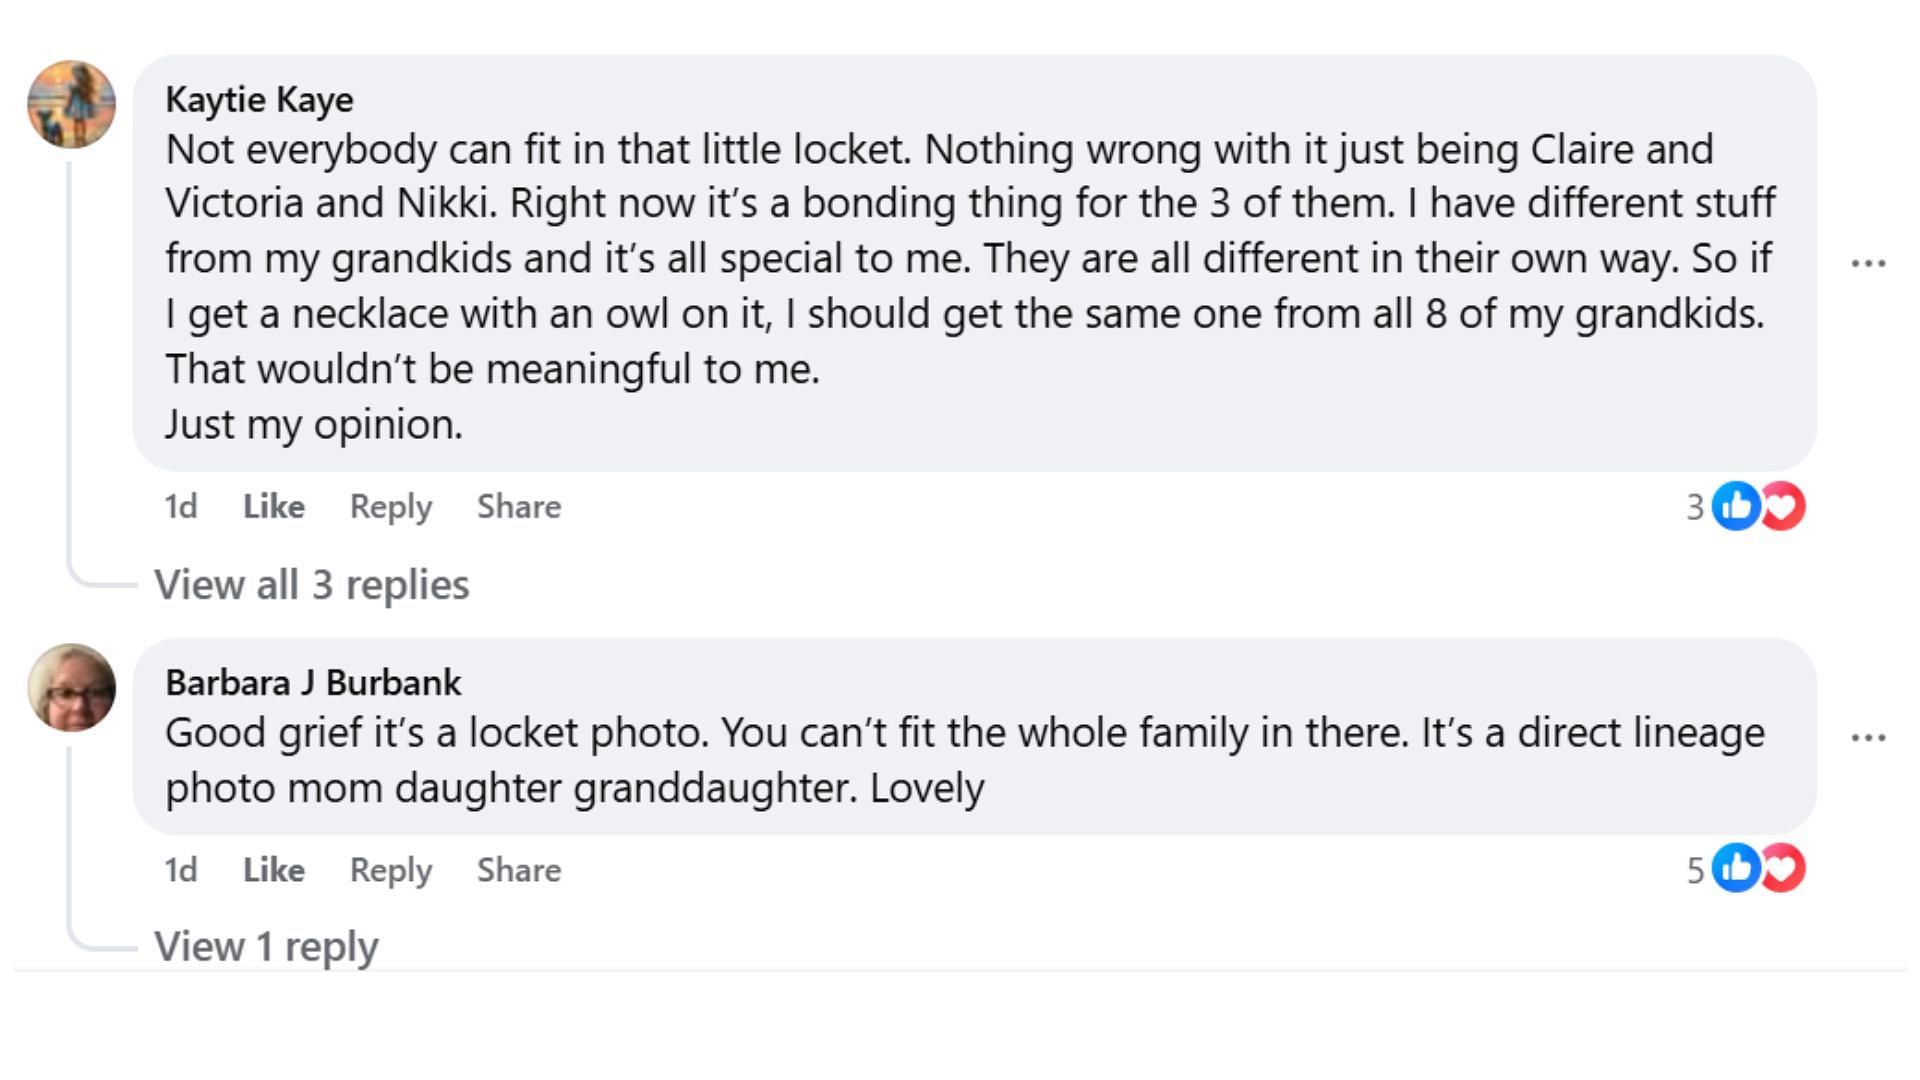
Task: Click thumbs-up reaction icon on Kaytie's comment
Action: tap(1735, 506)
